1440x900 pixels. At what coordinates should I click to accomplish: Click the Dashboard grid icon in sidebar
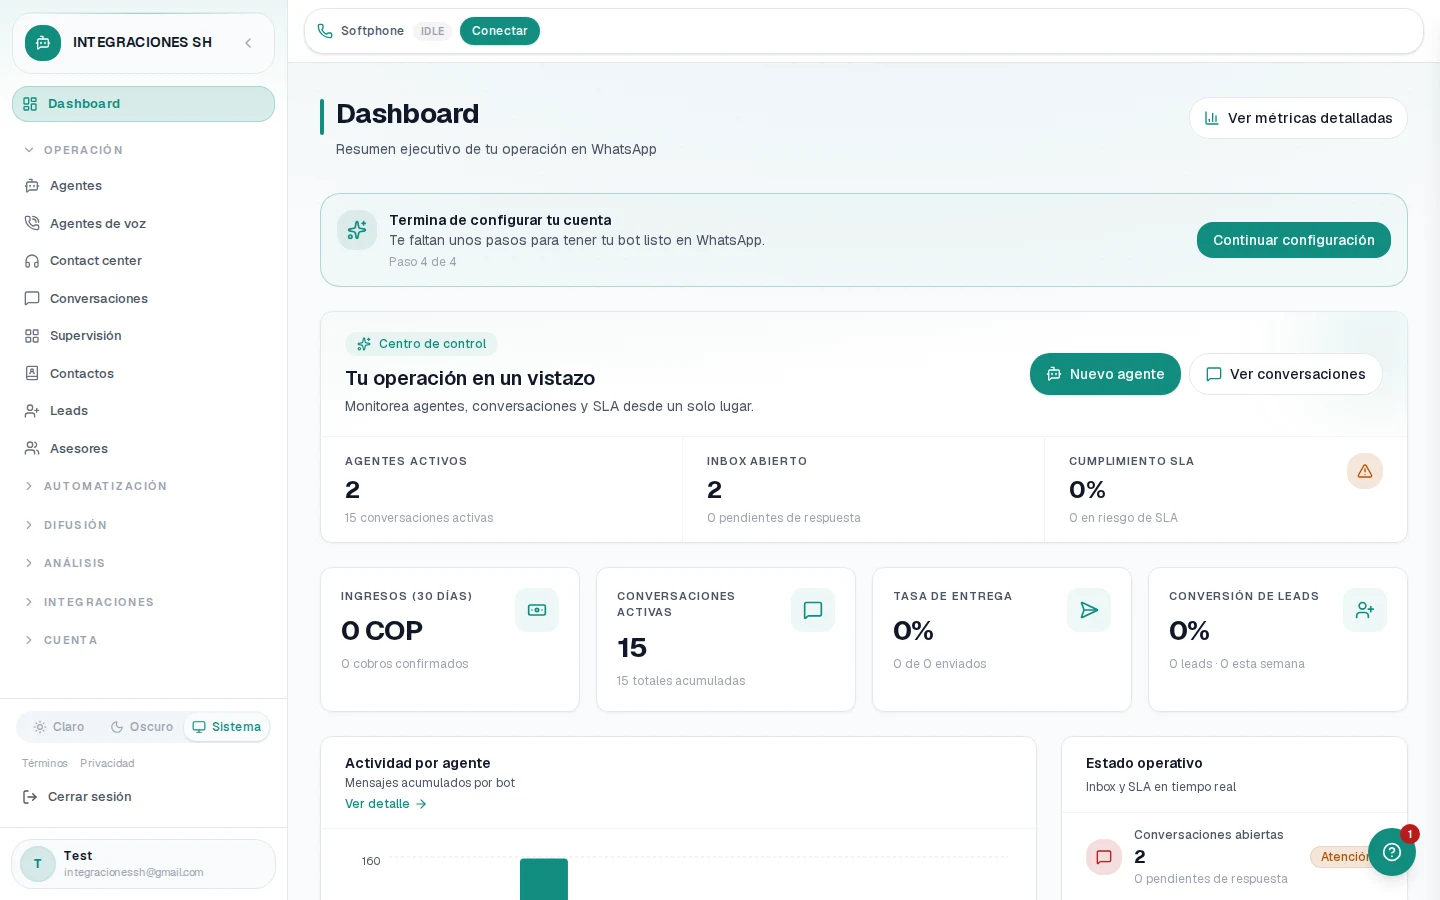(30, 104)
